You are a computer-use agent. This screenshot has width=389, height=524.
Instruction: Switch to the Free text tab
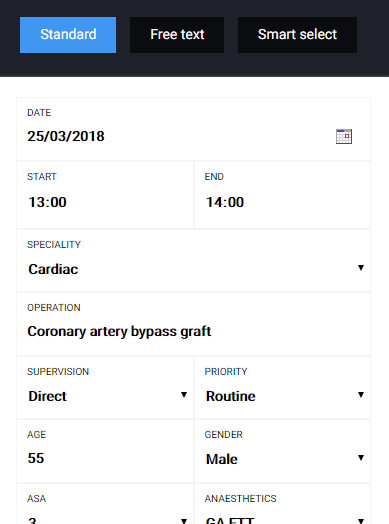pyautogui.click(x=177, y=35)
